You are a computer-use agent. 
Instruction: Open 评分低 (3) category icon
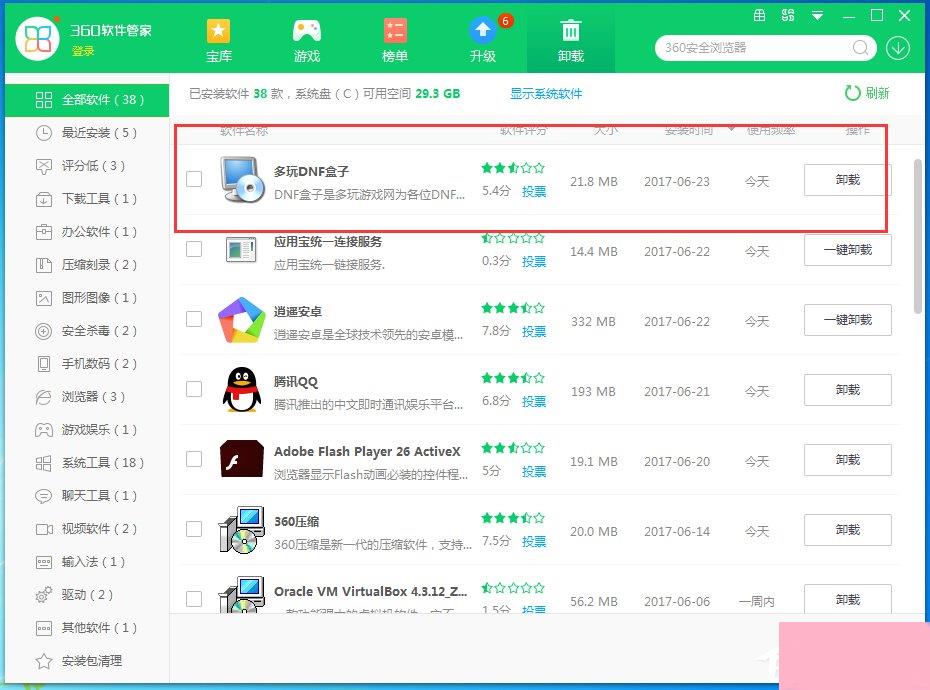pos(44,166)
